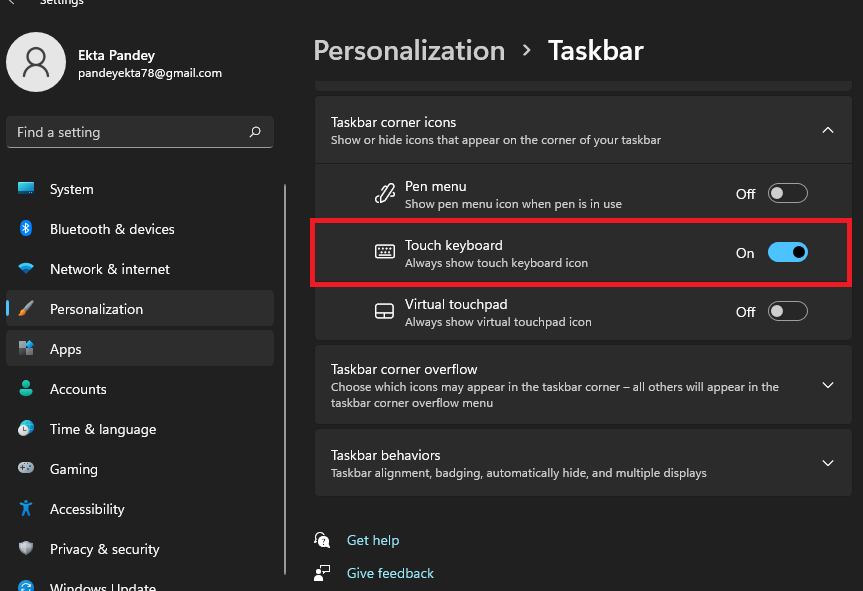Open the Apps settings category
The image size is (863, 591).
click(66, 349)
